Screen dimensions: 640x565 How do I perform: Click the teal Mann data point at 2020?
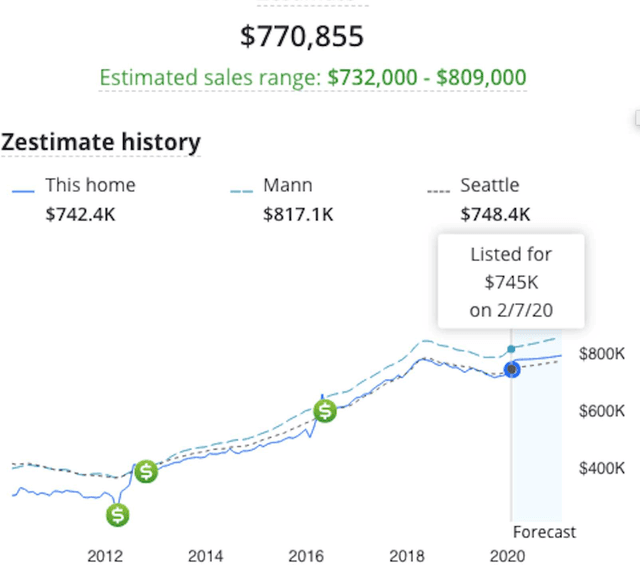tap(512, 349)
